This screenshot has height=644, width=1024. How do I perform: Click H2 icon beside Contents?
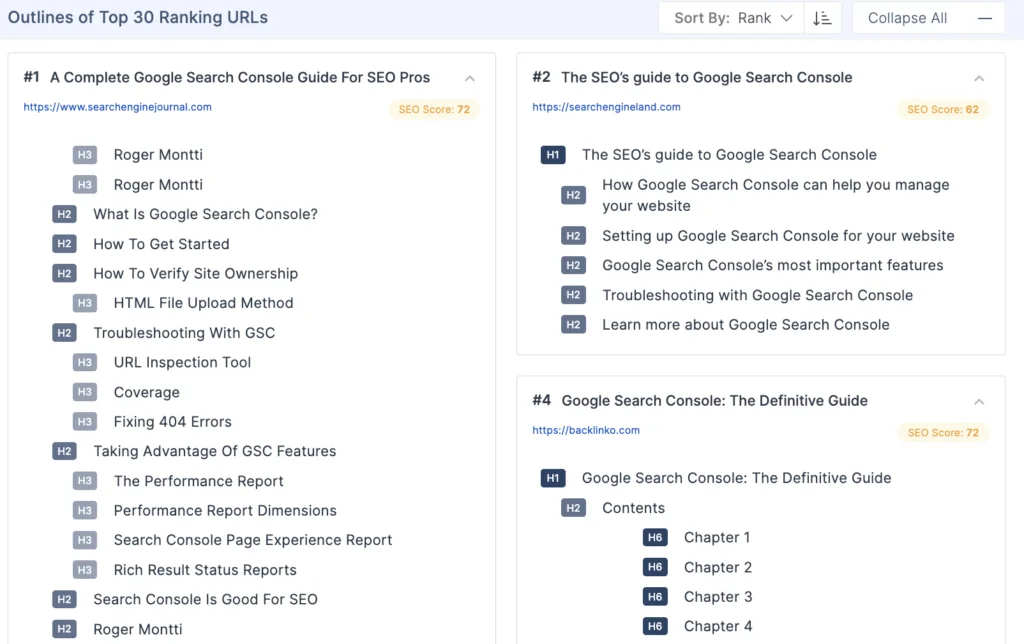(x=573, y=508)
